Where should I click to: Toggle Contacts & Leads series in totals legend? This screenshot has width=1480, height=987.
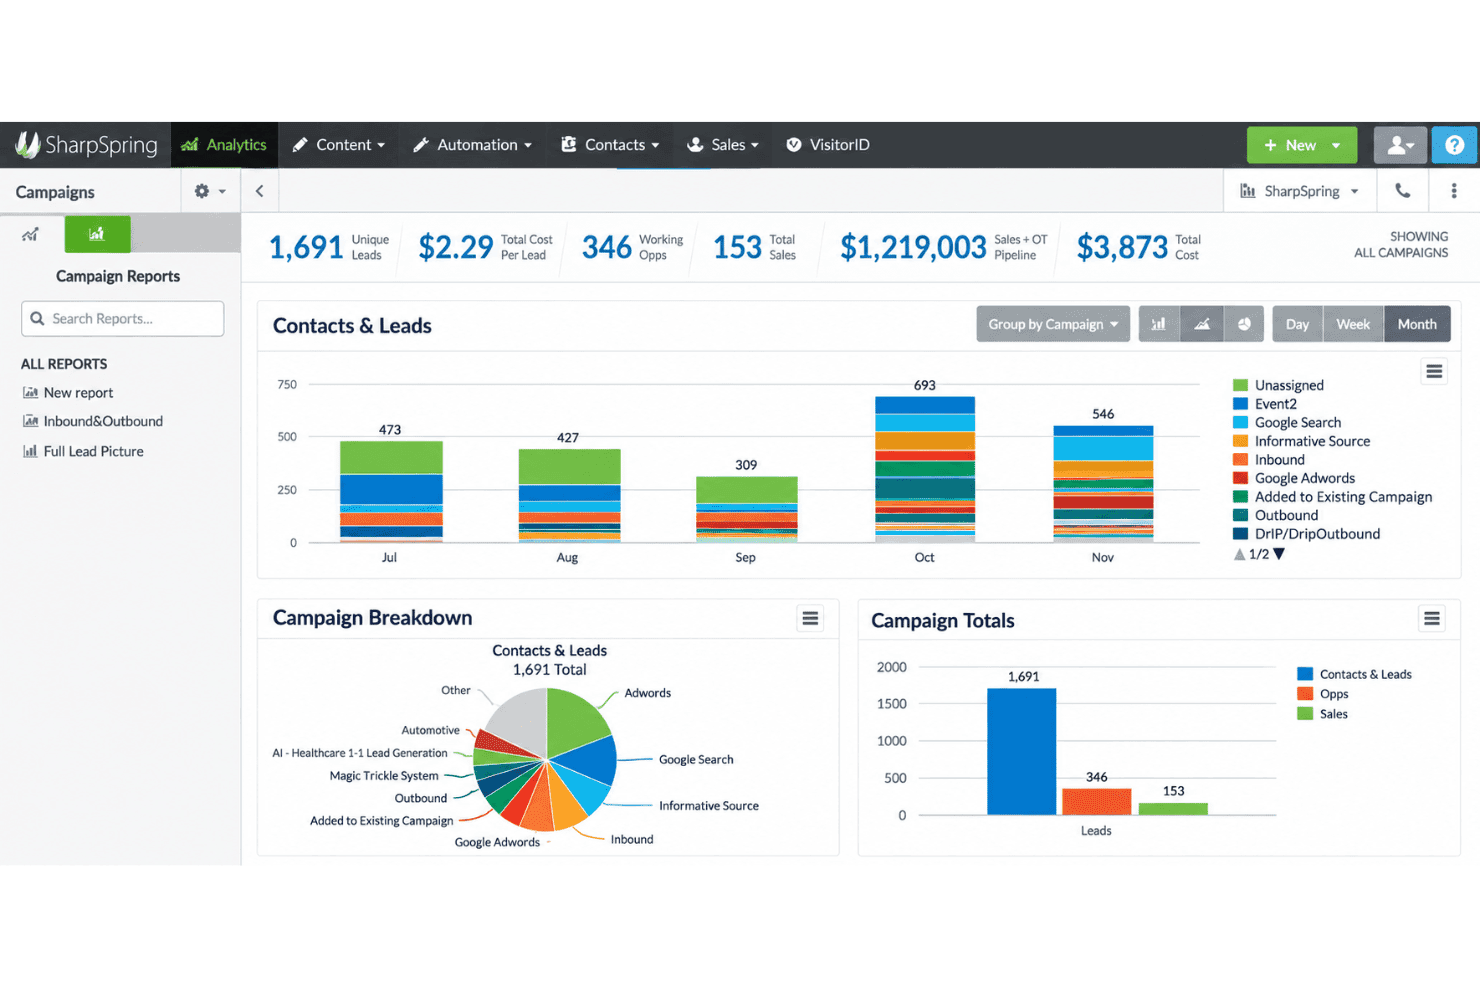[x=1355, y=674]
